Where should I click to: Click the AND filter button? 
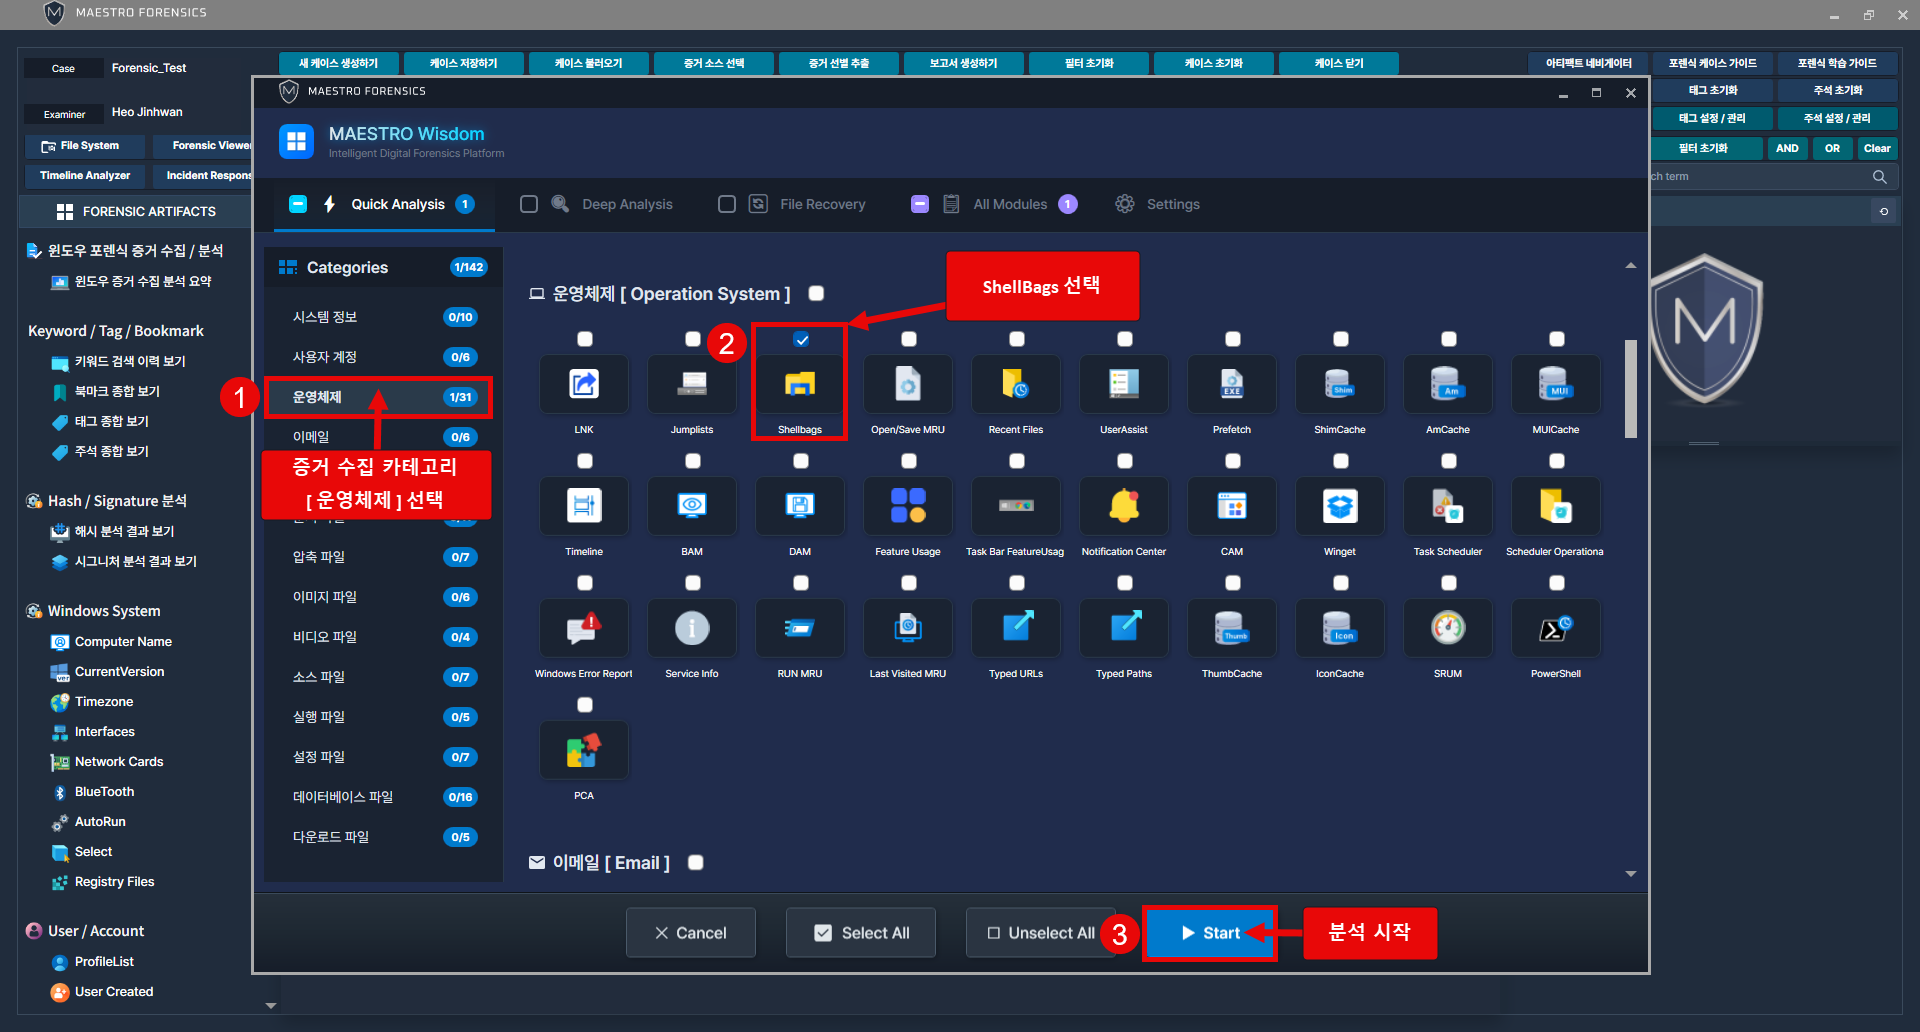(1787, 148)
